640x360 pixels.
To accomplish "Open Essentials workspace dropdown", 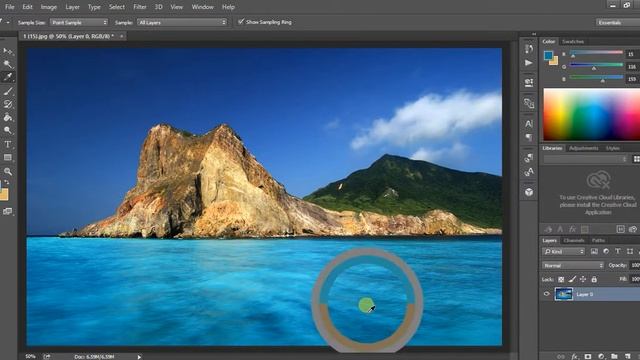I will point(618,22).
